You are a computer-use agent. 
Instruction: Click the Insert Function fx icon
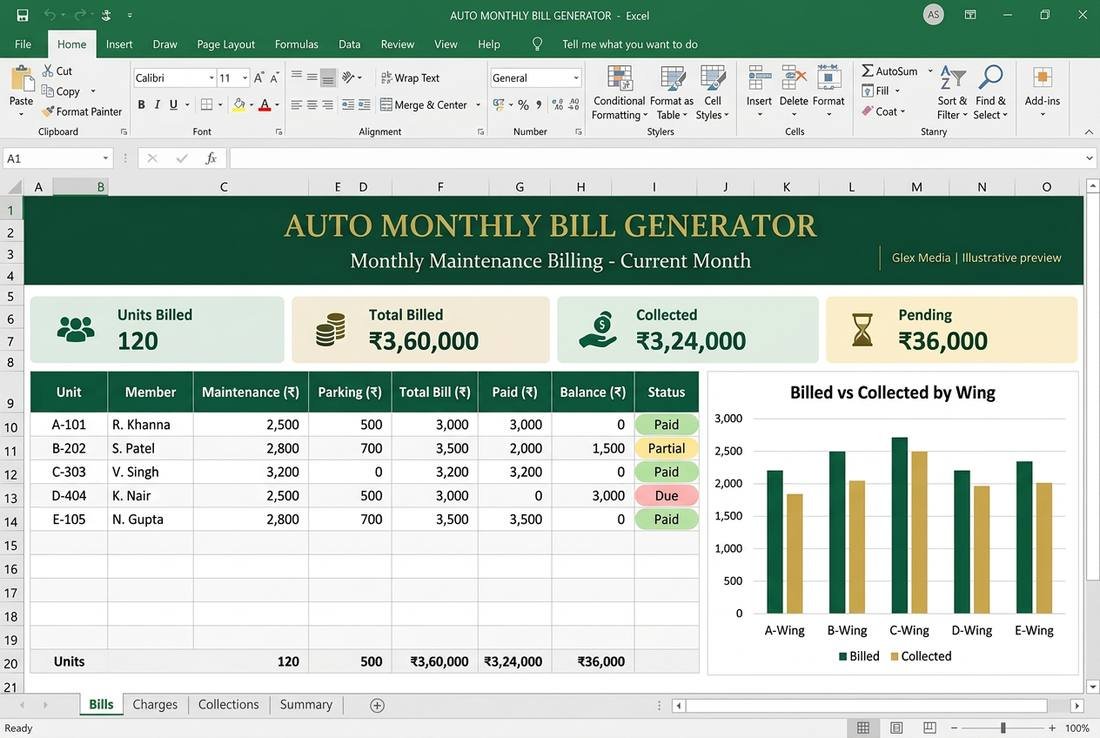point(210,159)
